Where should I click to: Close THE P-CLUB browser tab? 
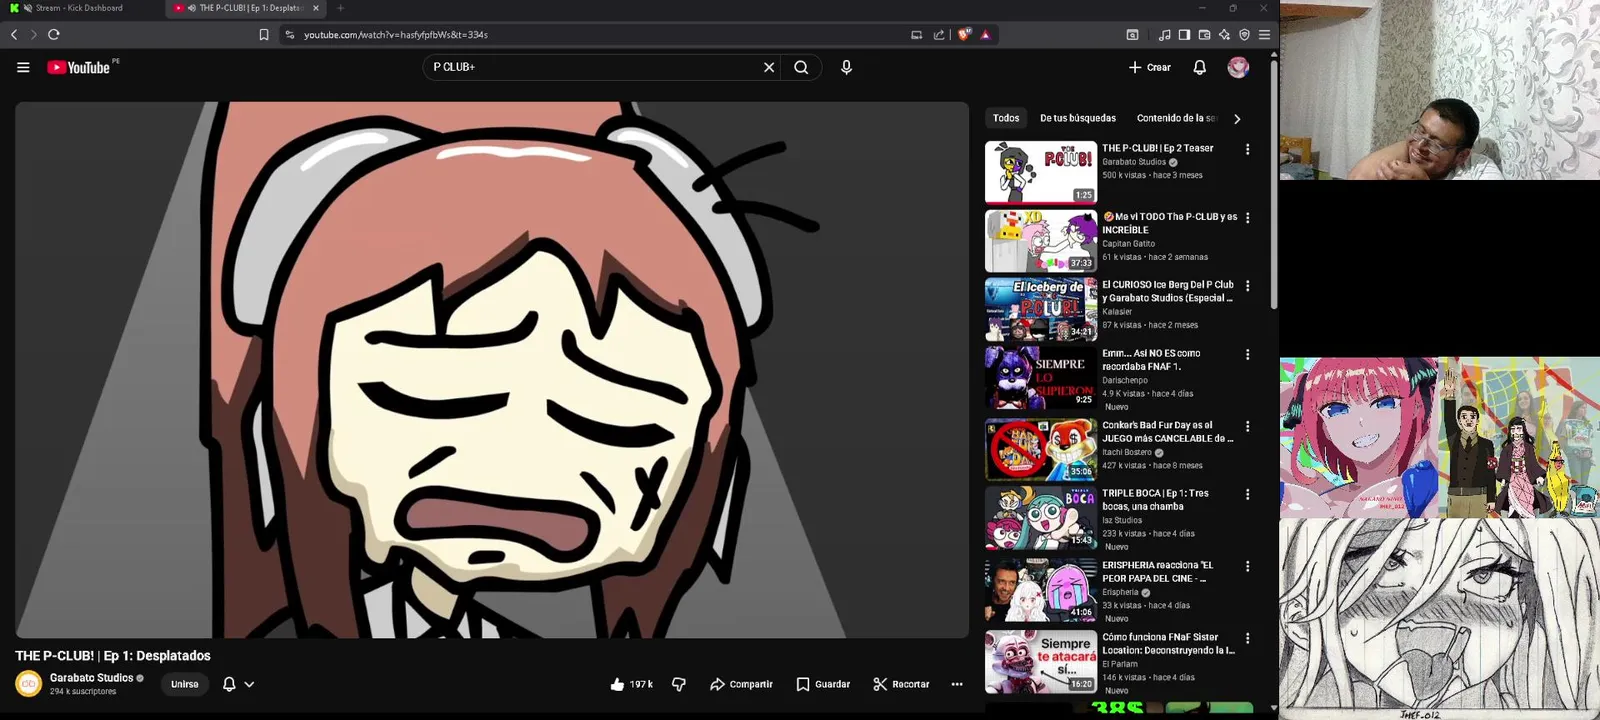(316, 8)
